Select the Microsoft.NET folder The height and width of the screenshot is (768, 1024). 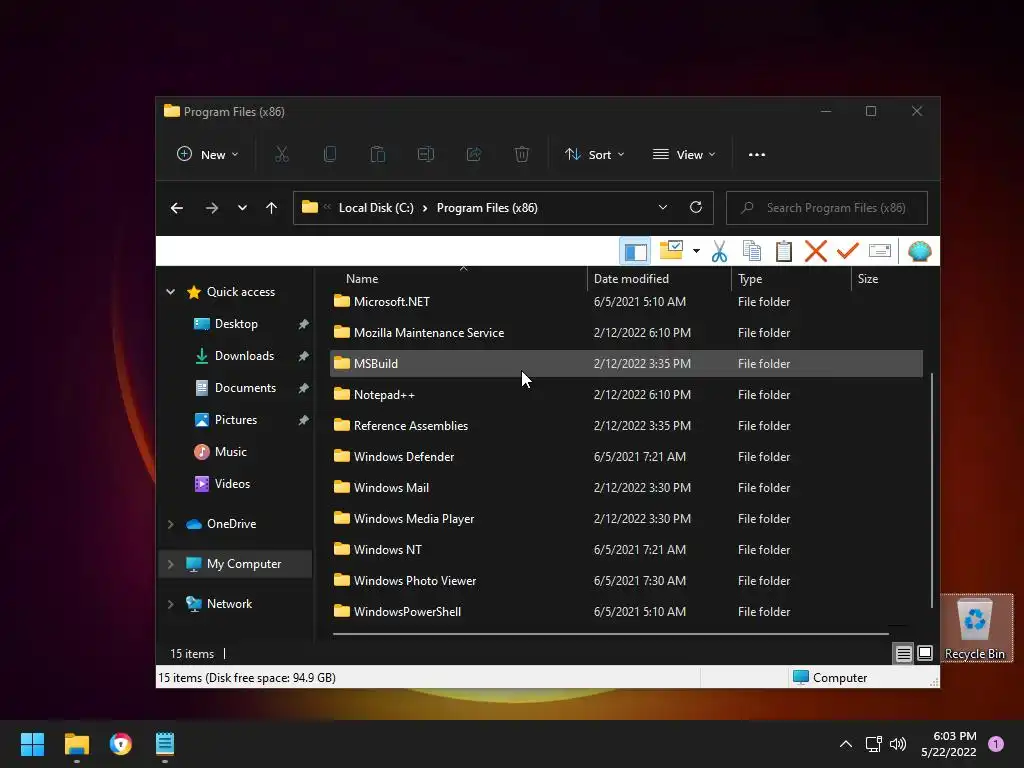click(x=626, y=302)
